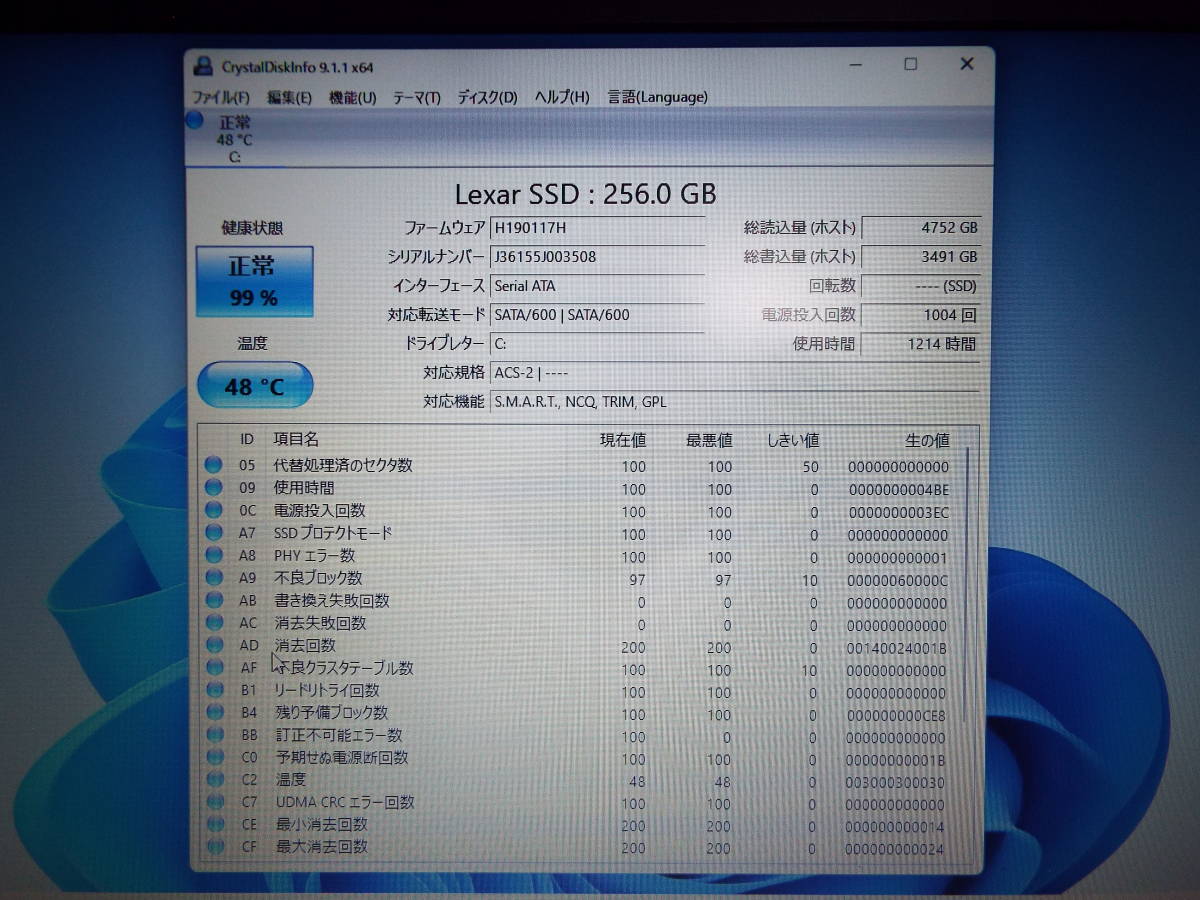Image resolution: width=1200 pixels, height=900 pixels.
Task: Open the ヘルプ(H) menu
Action: pyautogui.click(x=562, y=97)
